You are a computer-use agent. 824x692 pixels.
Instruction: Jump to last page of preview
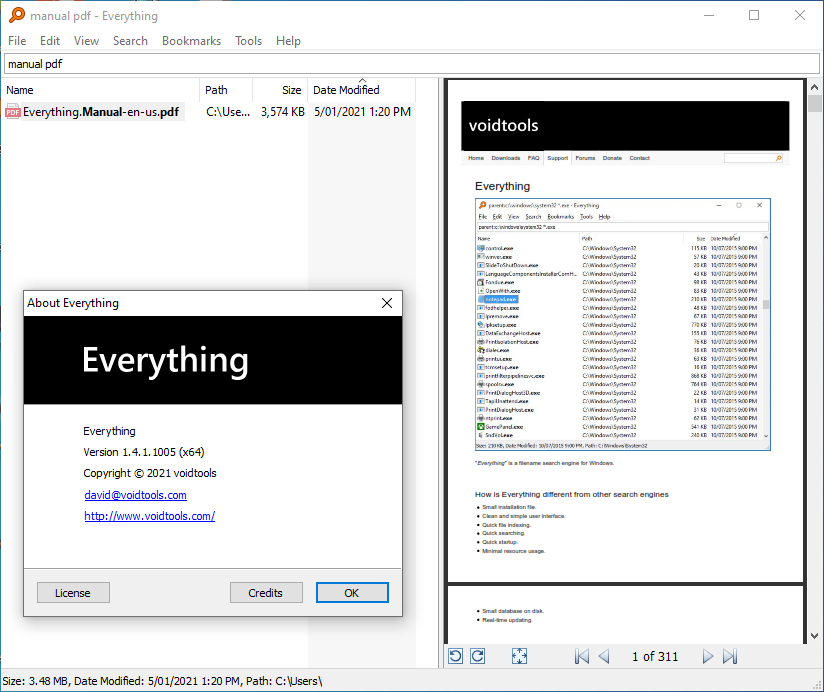coord(730,656)
